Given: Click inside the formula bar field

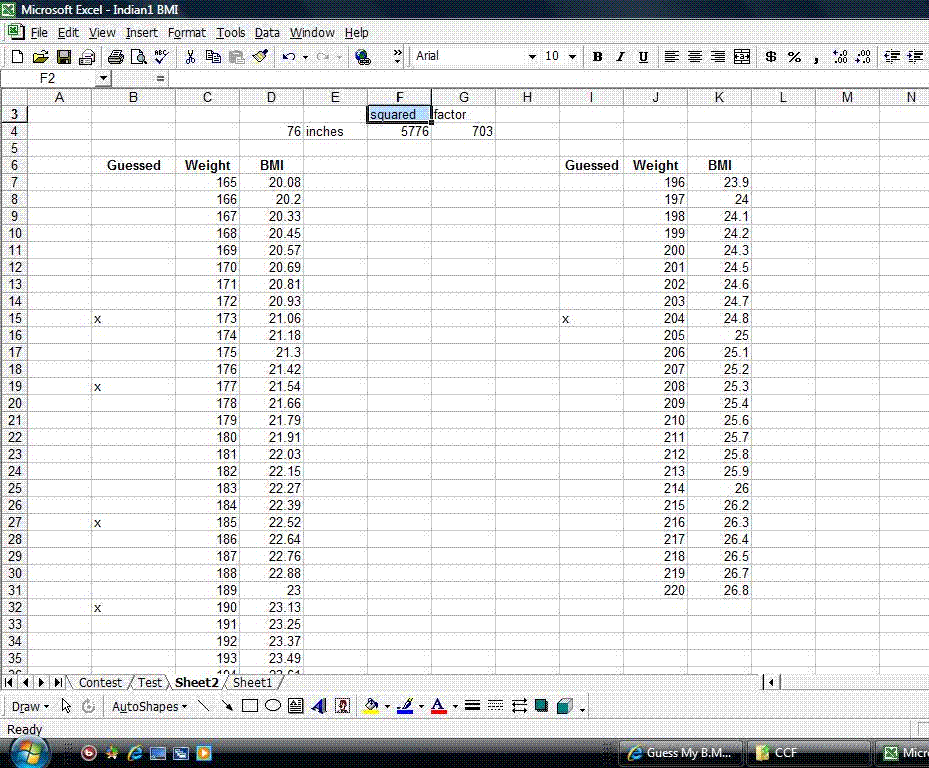Looking at the screenshot, I should click(548, 78).
